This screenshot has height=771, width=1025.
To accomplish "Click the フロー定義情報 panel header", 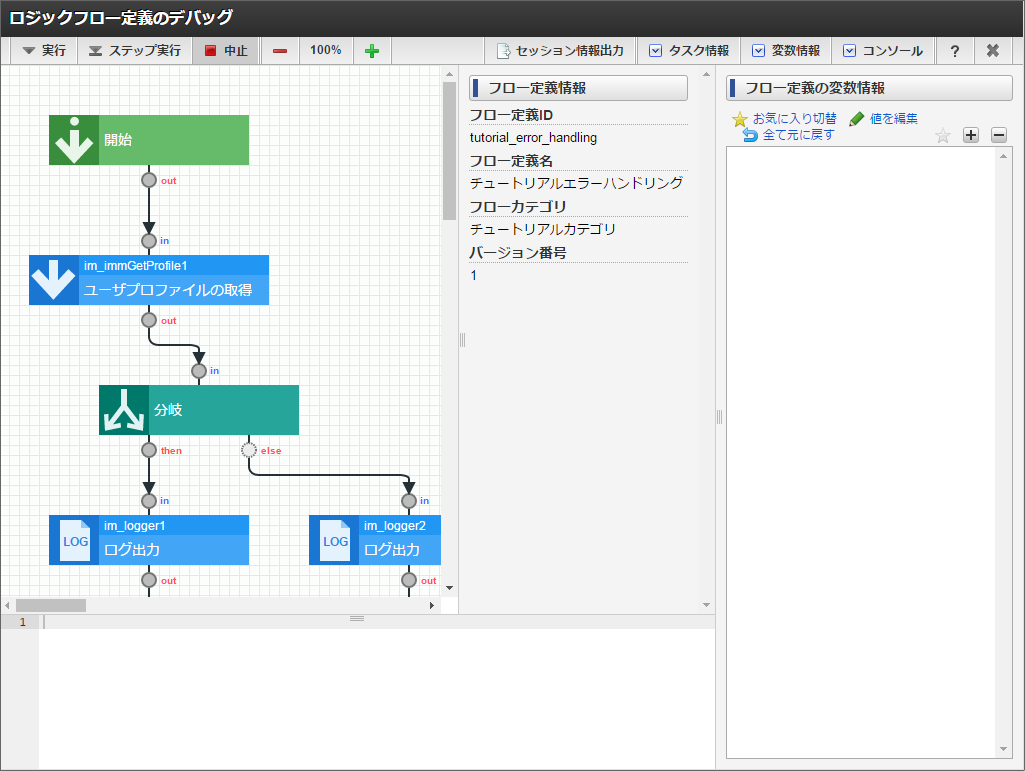I will [579, 88].
